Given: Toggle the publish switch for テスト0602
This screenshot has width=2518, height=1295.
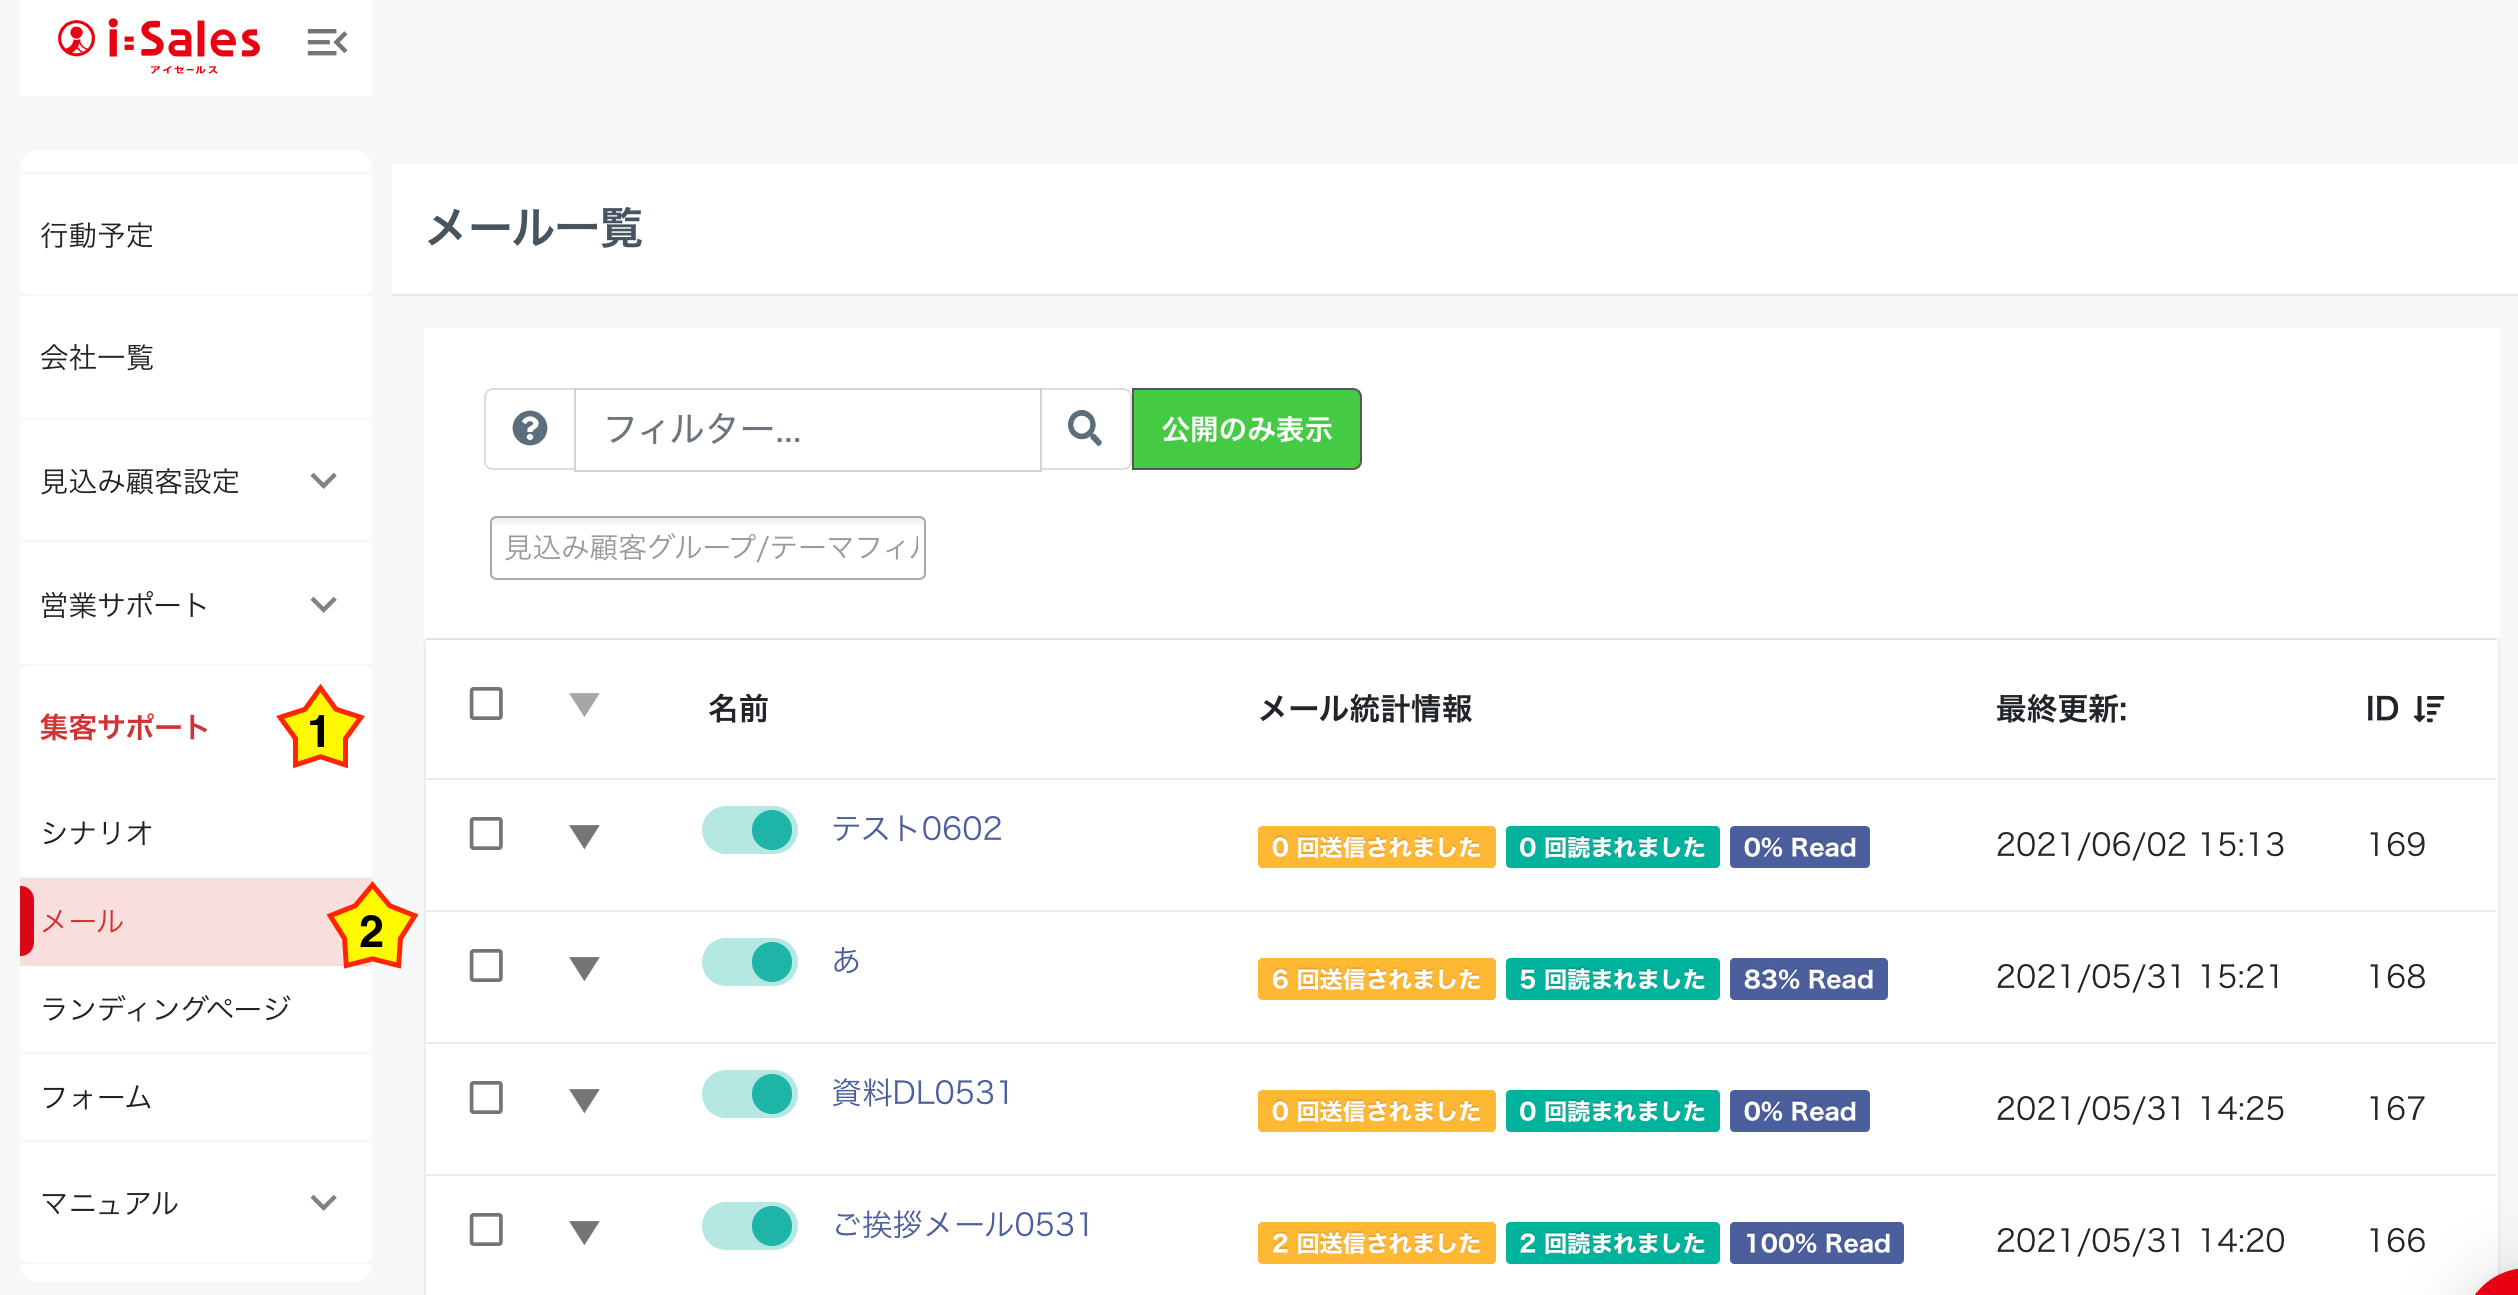Looking at the screenshot, I should 749,830.
